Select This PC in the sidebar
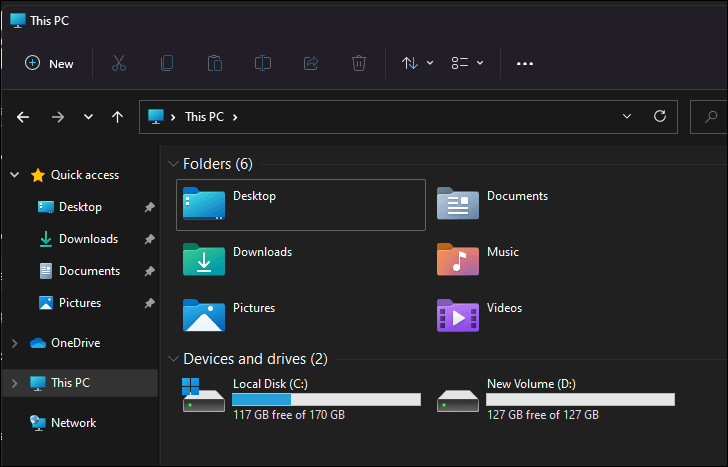This screenshot has height=467, width=728. pos(71,383)
